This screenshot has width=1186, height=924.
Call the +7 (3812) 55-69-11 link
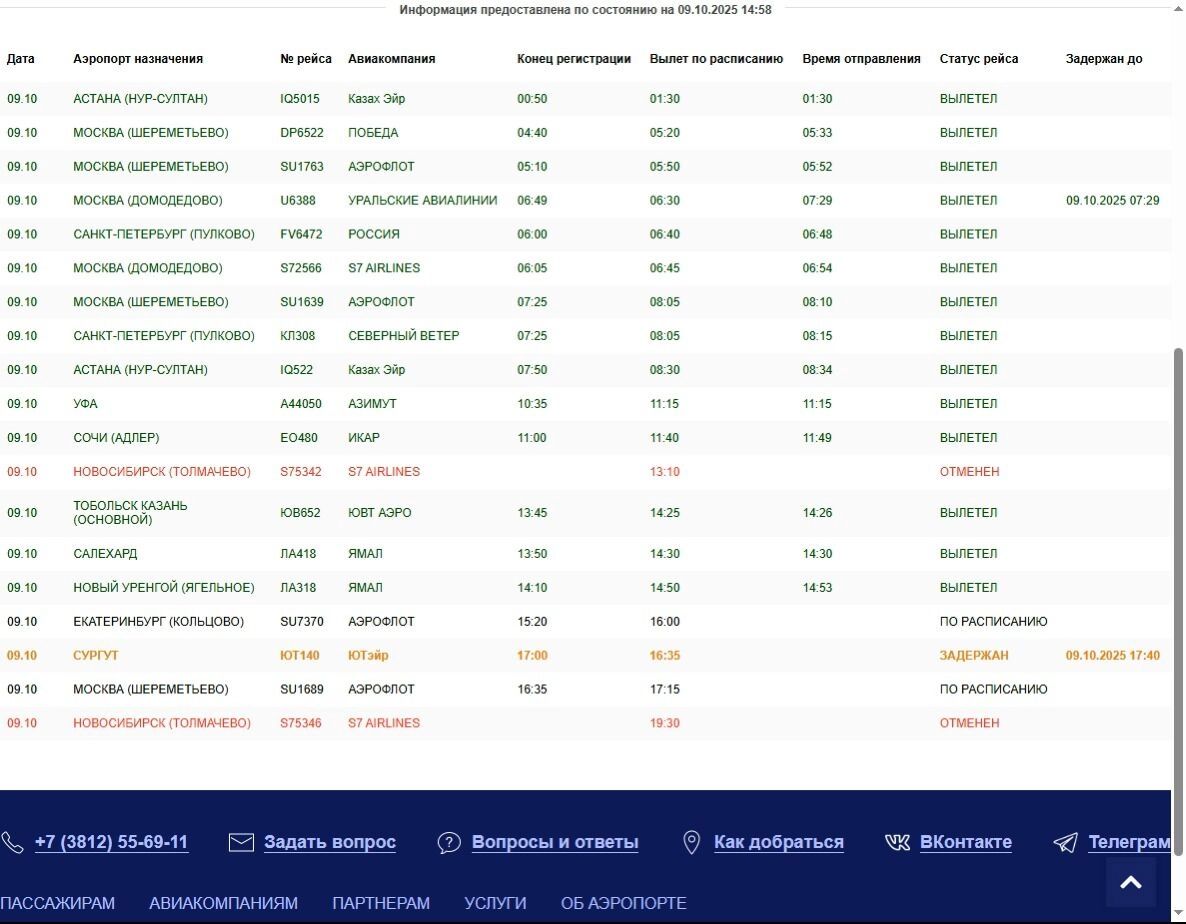coord(111,842)
